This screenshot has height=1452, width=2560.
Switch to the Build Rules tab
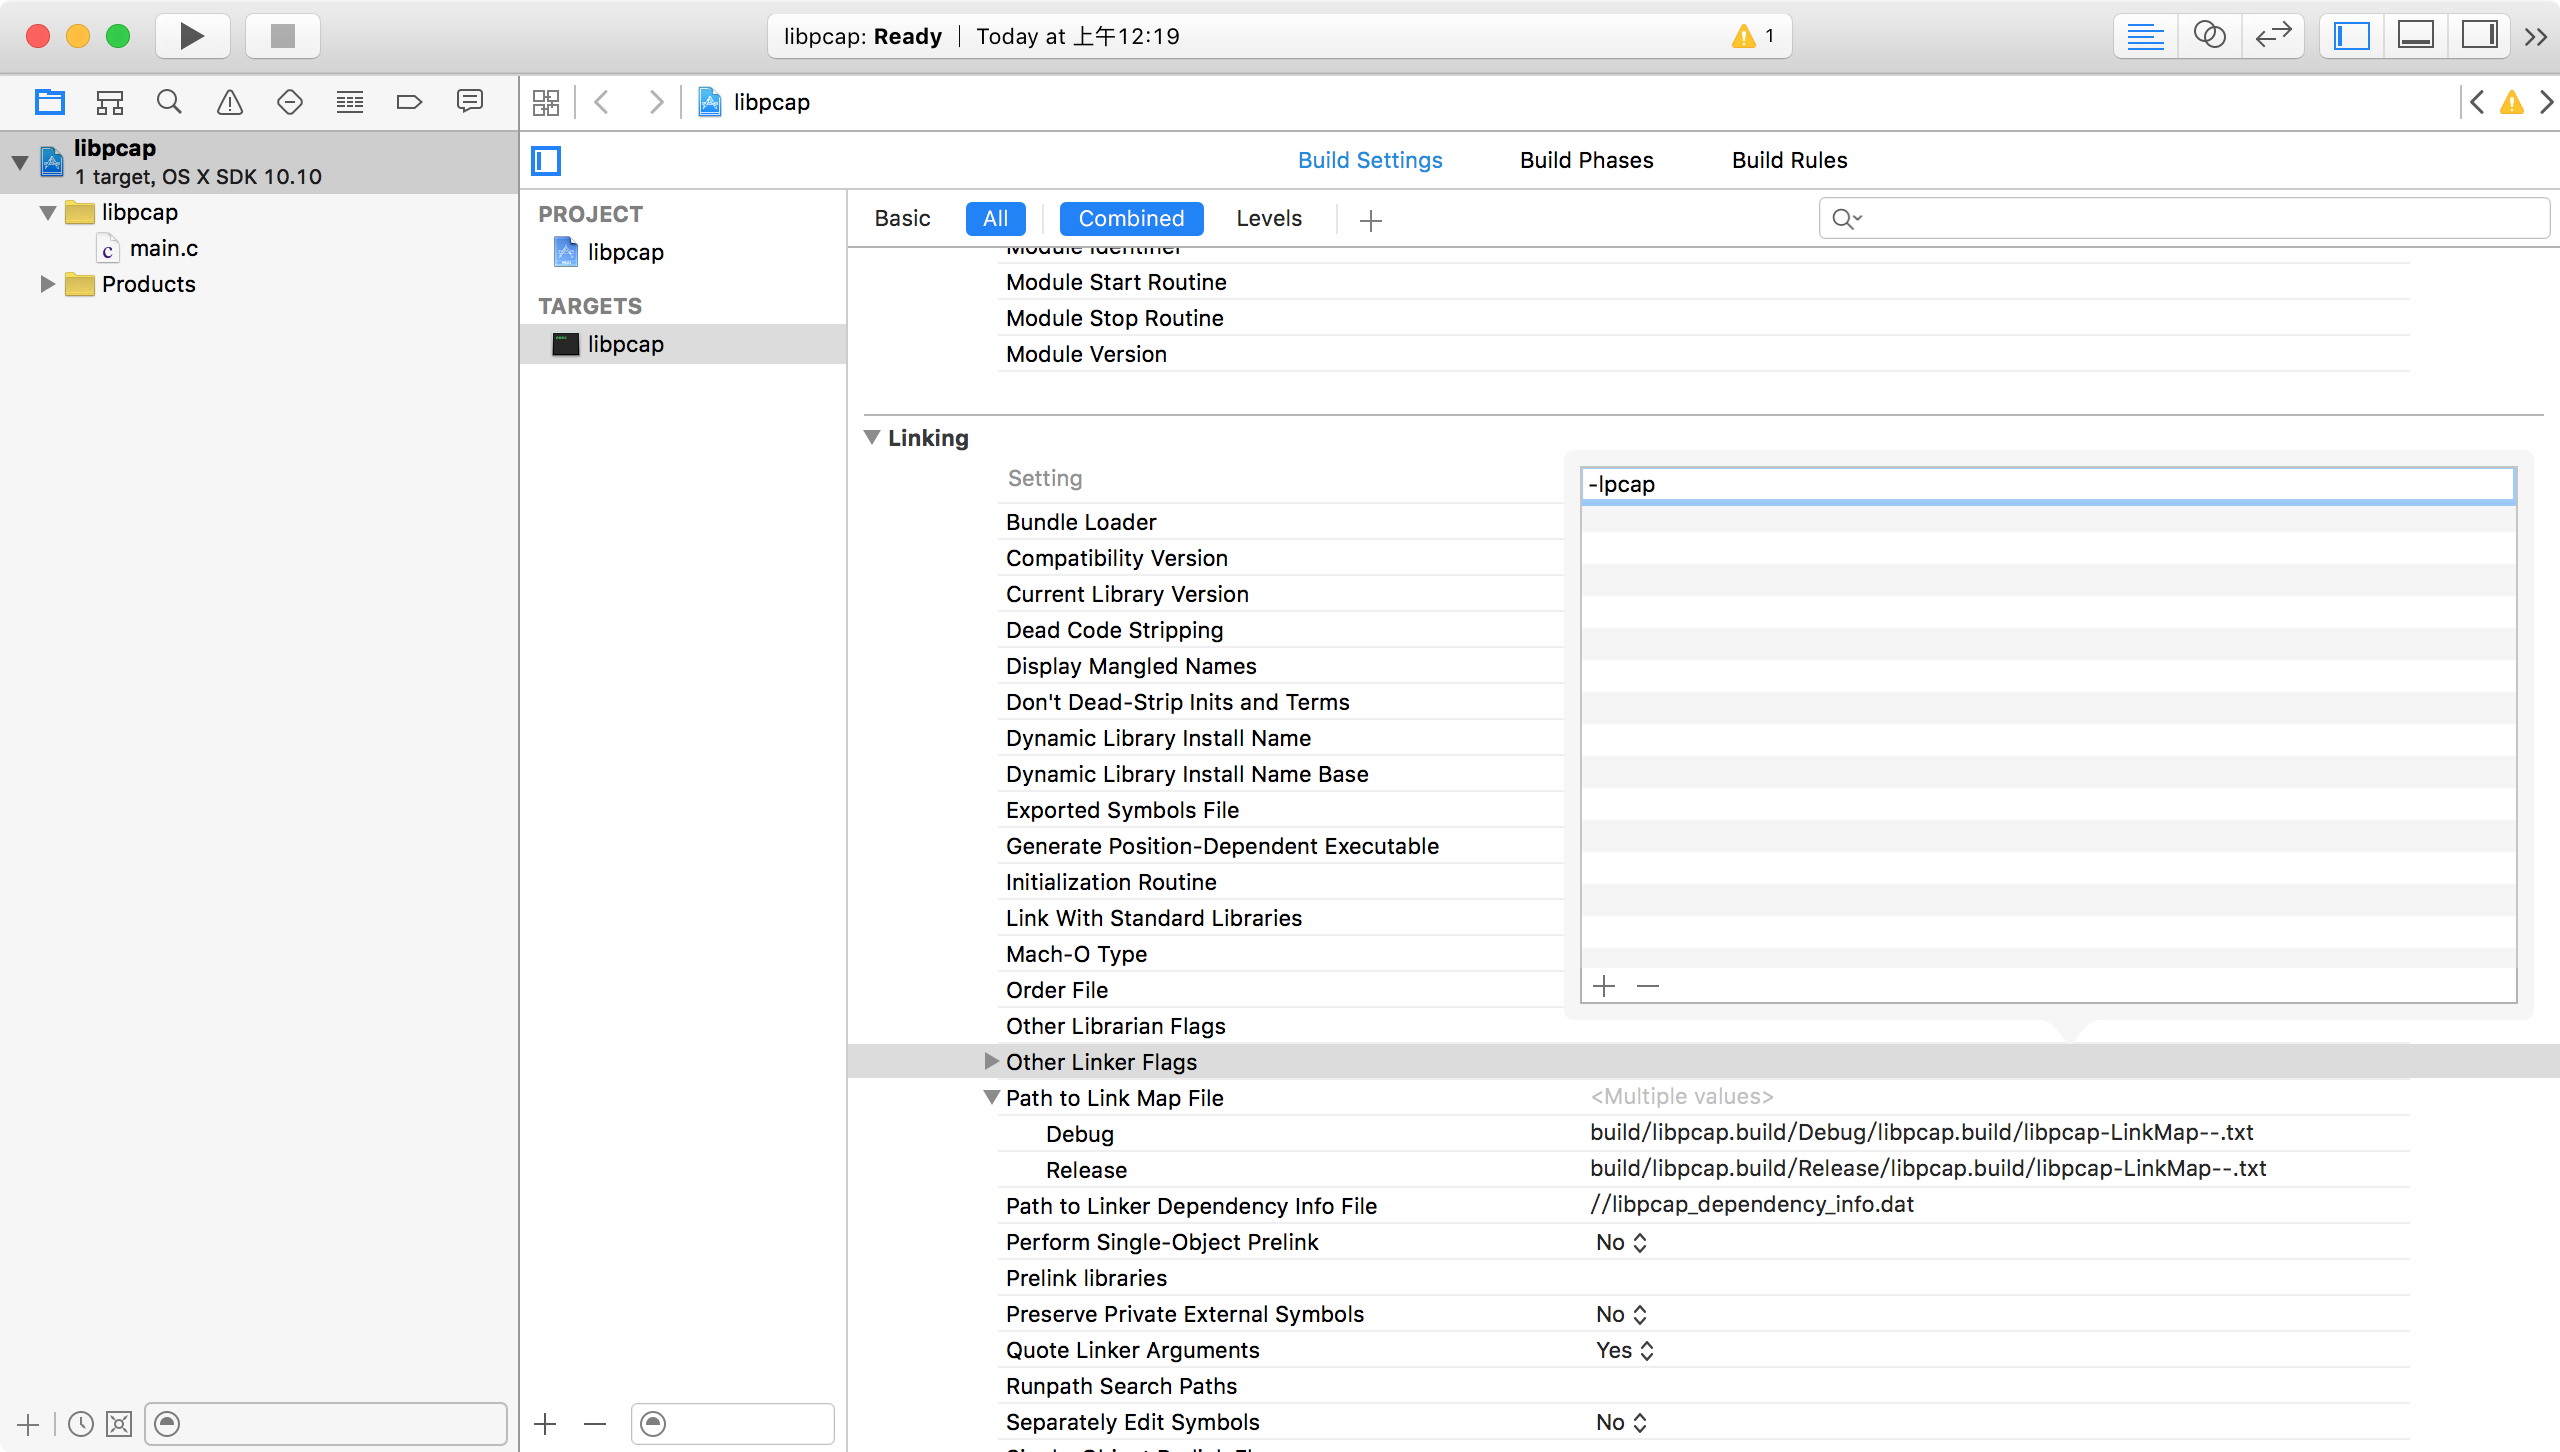pyautogui.click(x=1789, y=160)
